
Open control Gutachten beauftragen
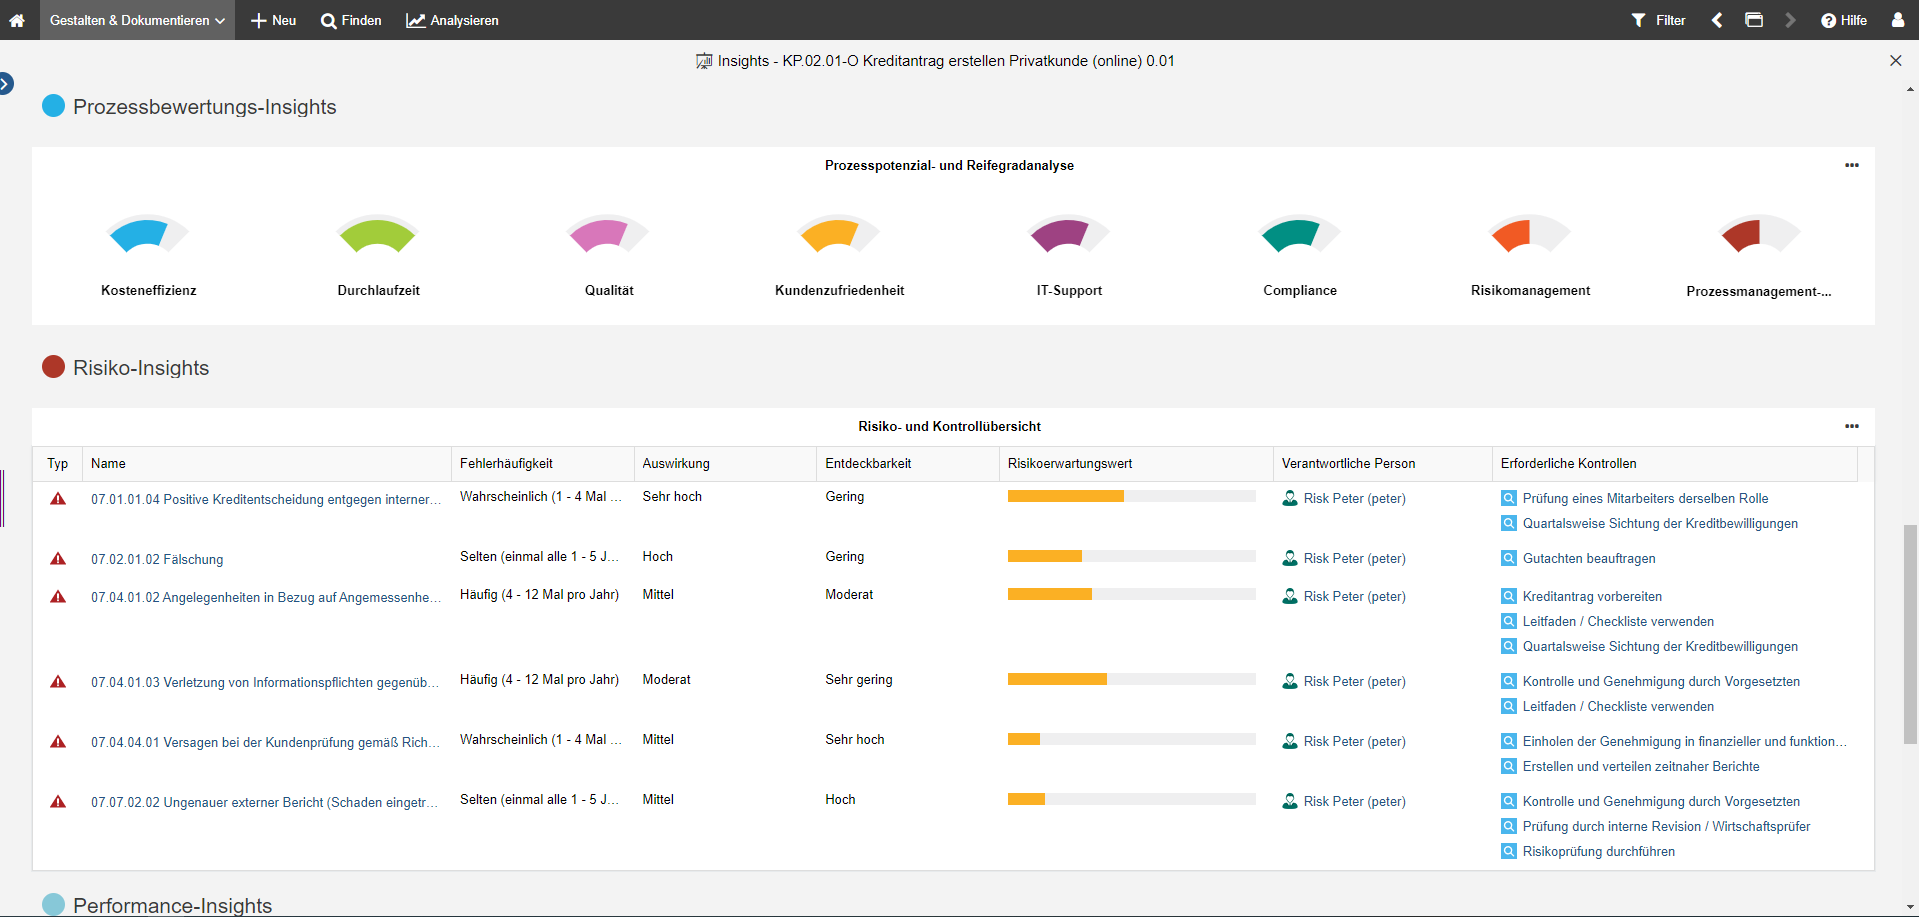pos(1589,558)
